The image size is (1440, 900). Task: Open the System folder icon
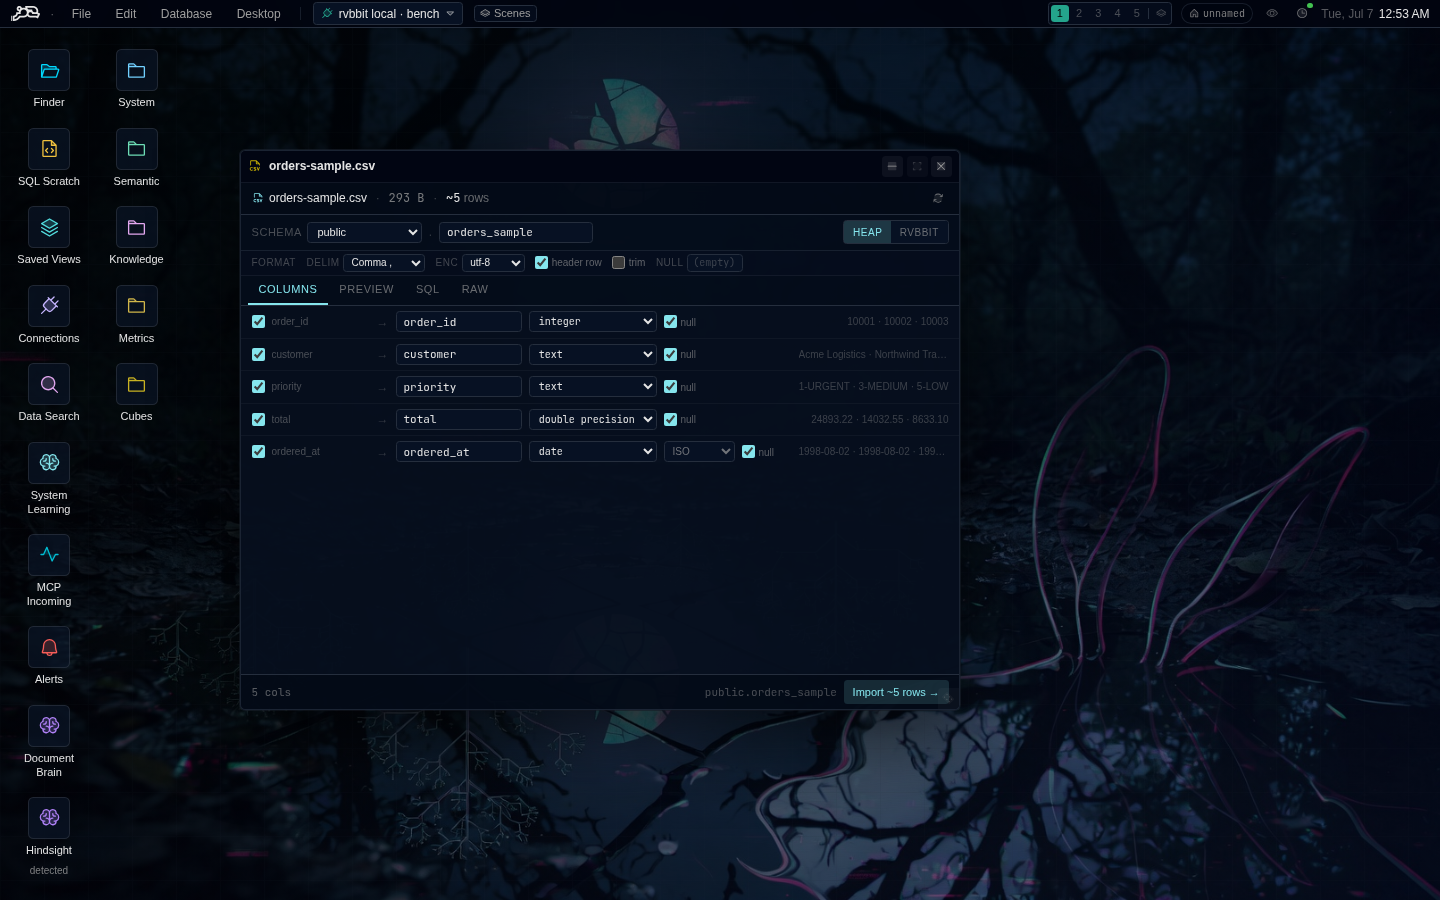tap(136, 70)
